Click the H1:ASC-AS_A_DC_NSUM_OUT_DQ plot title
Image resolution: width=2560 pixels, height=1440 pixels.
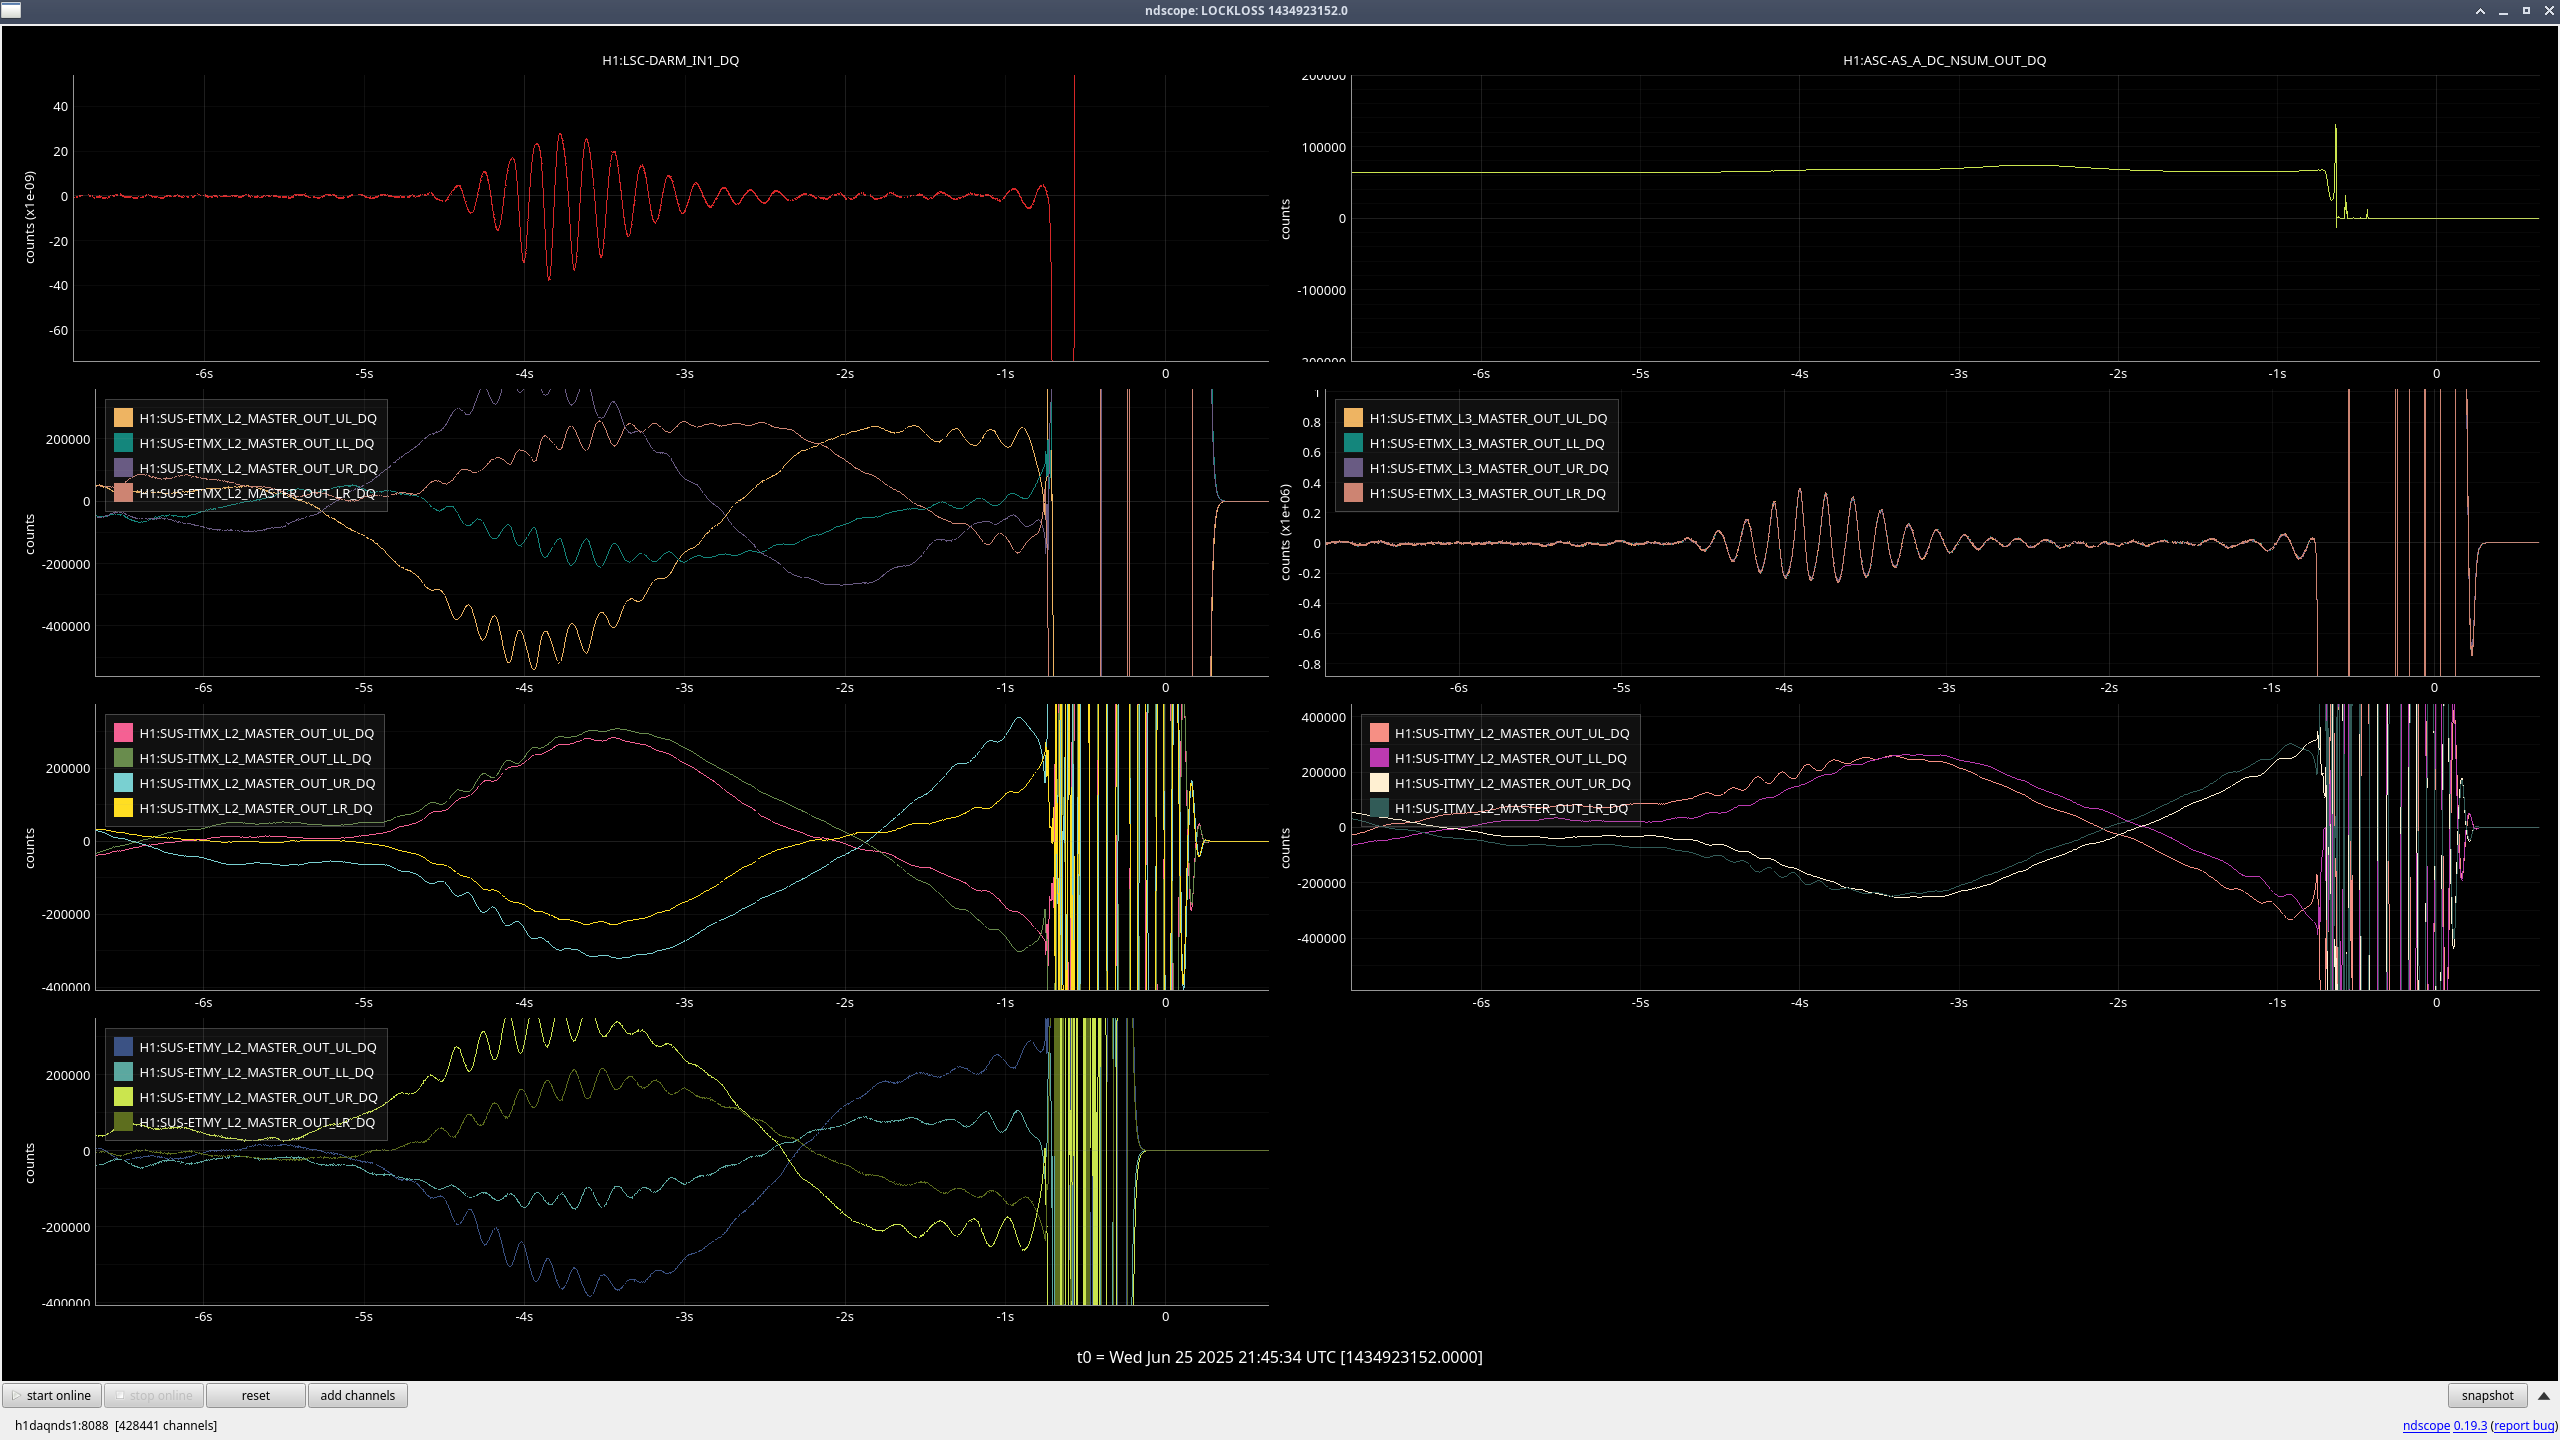point(1944,60)
